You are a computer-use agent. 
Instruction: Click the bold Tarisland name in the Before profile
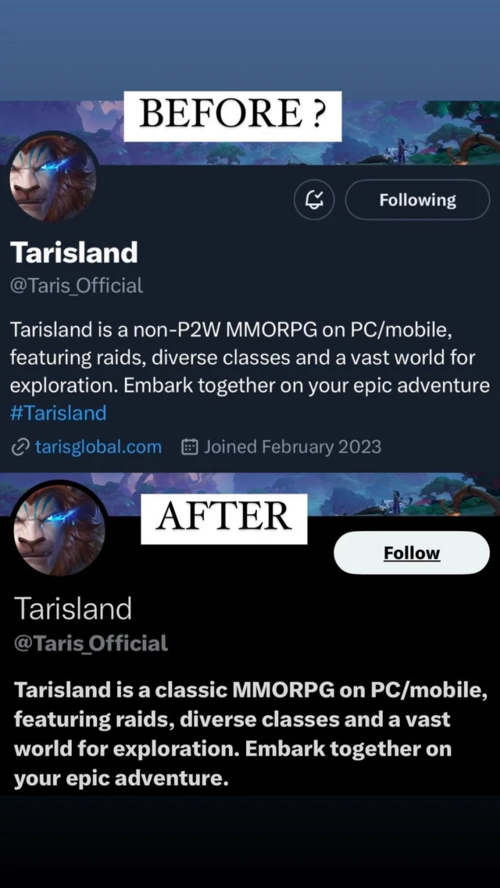coord(74,252)
